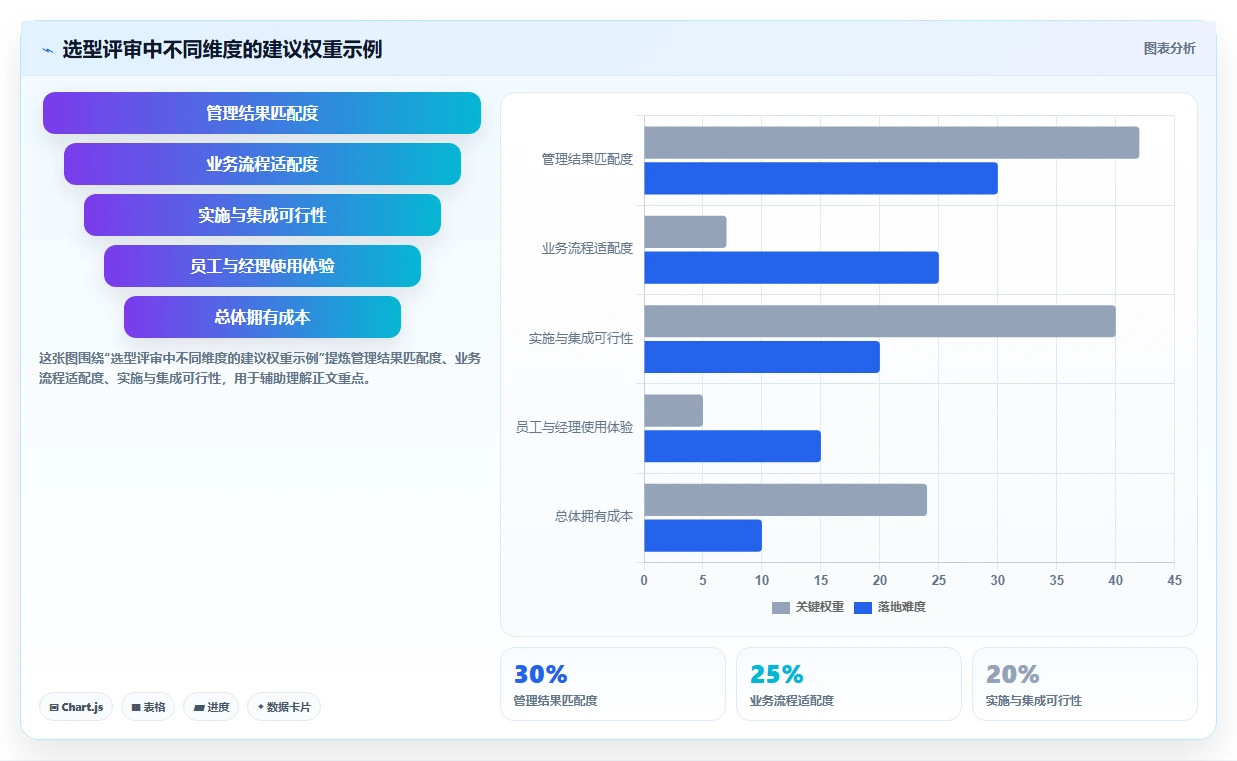1237x761 pixels.
Task: Click the x-axis tick value 45
Action: point(1174,580)
